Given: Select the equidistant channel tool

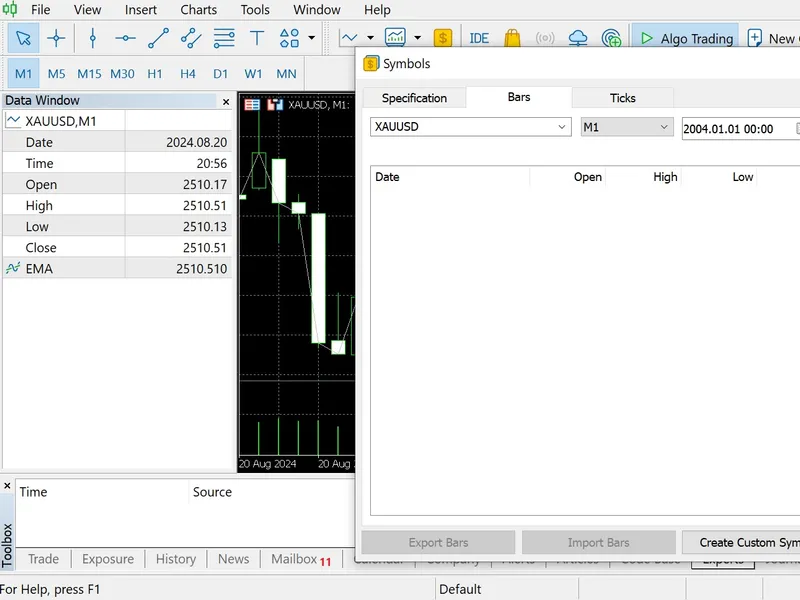Looking at the screenshot, I should pos(191,38).
